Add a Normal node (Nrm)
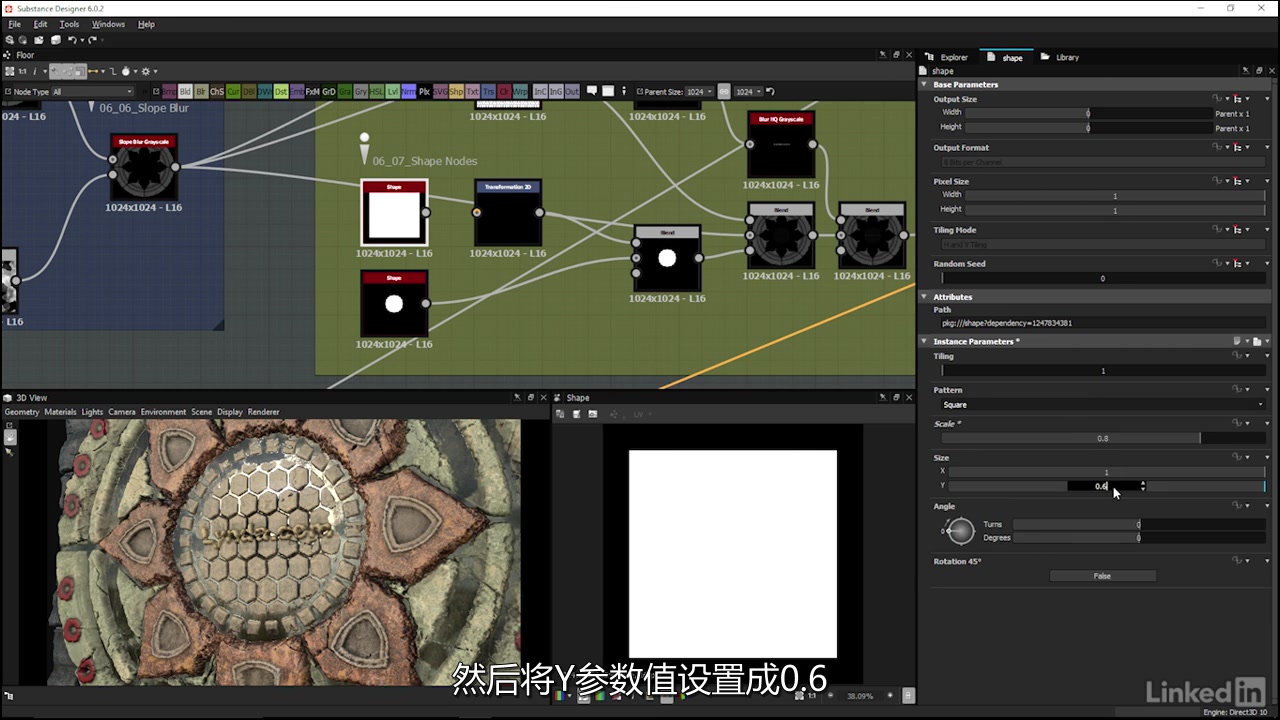Screen dimensions: 1280x720 point(408,91)
